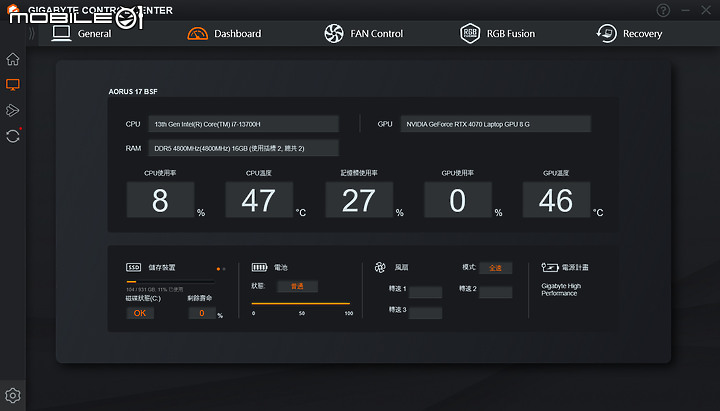Click the SSD usage progress bar
Image resolution: width=720 pixels, height=411 pixels.
tap(170, 282)
